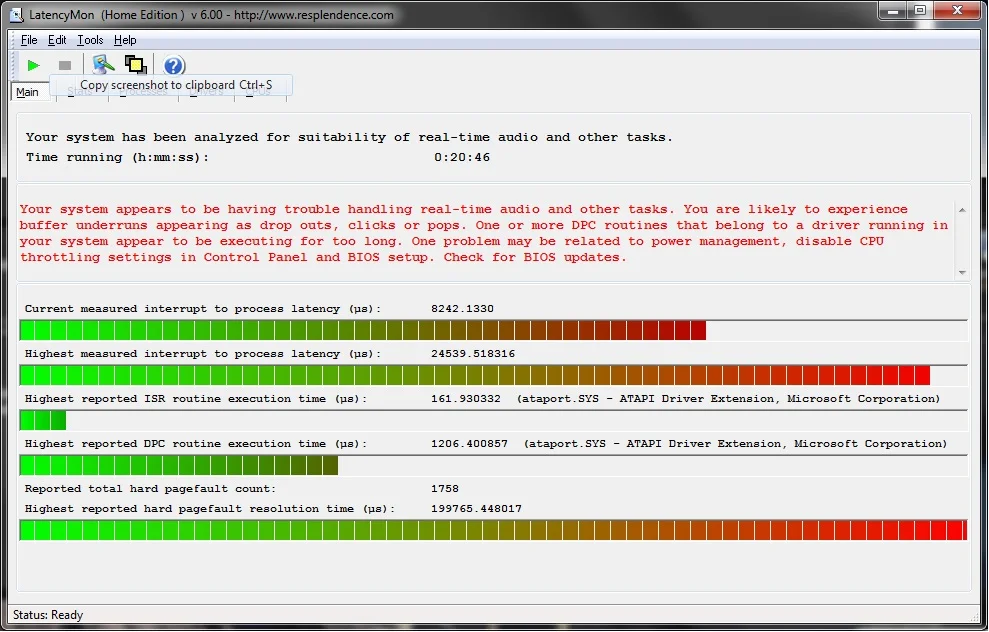
Task: Click the highest interrupt to process latency bar
Action: click(x=493, y=375)
